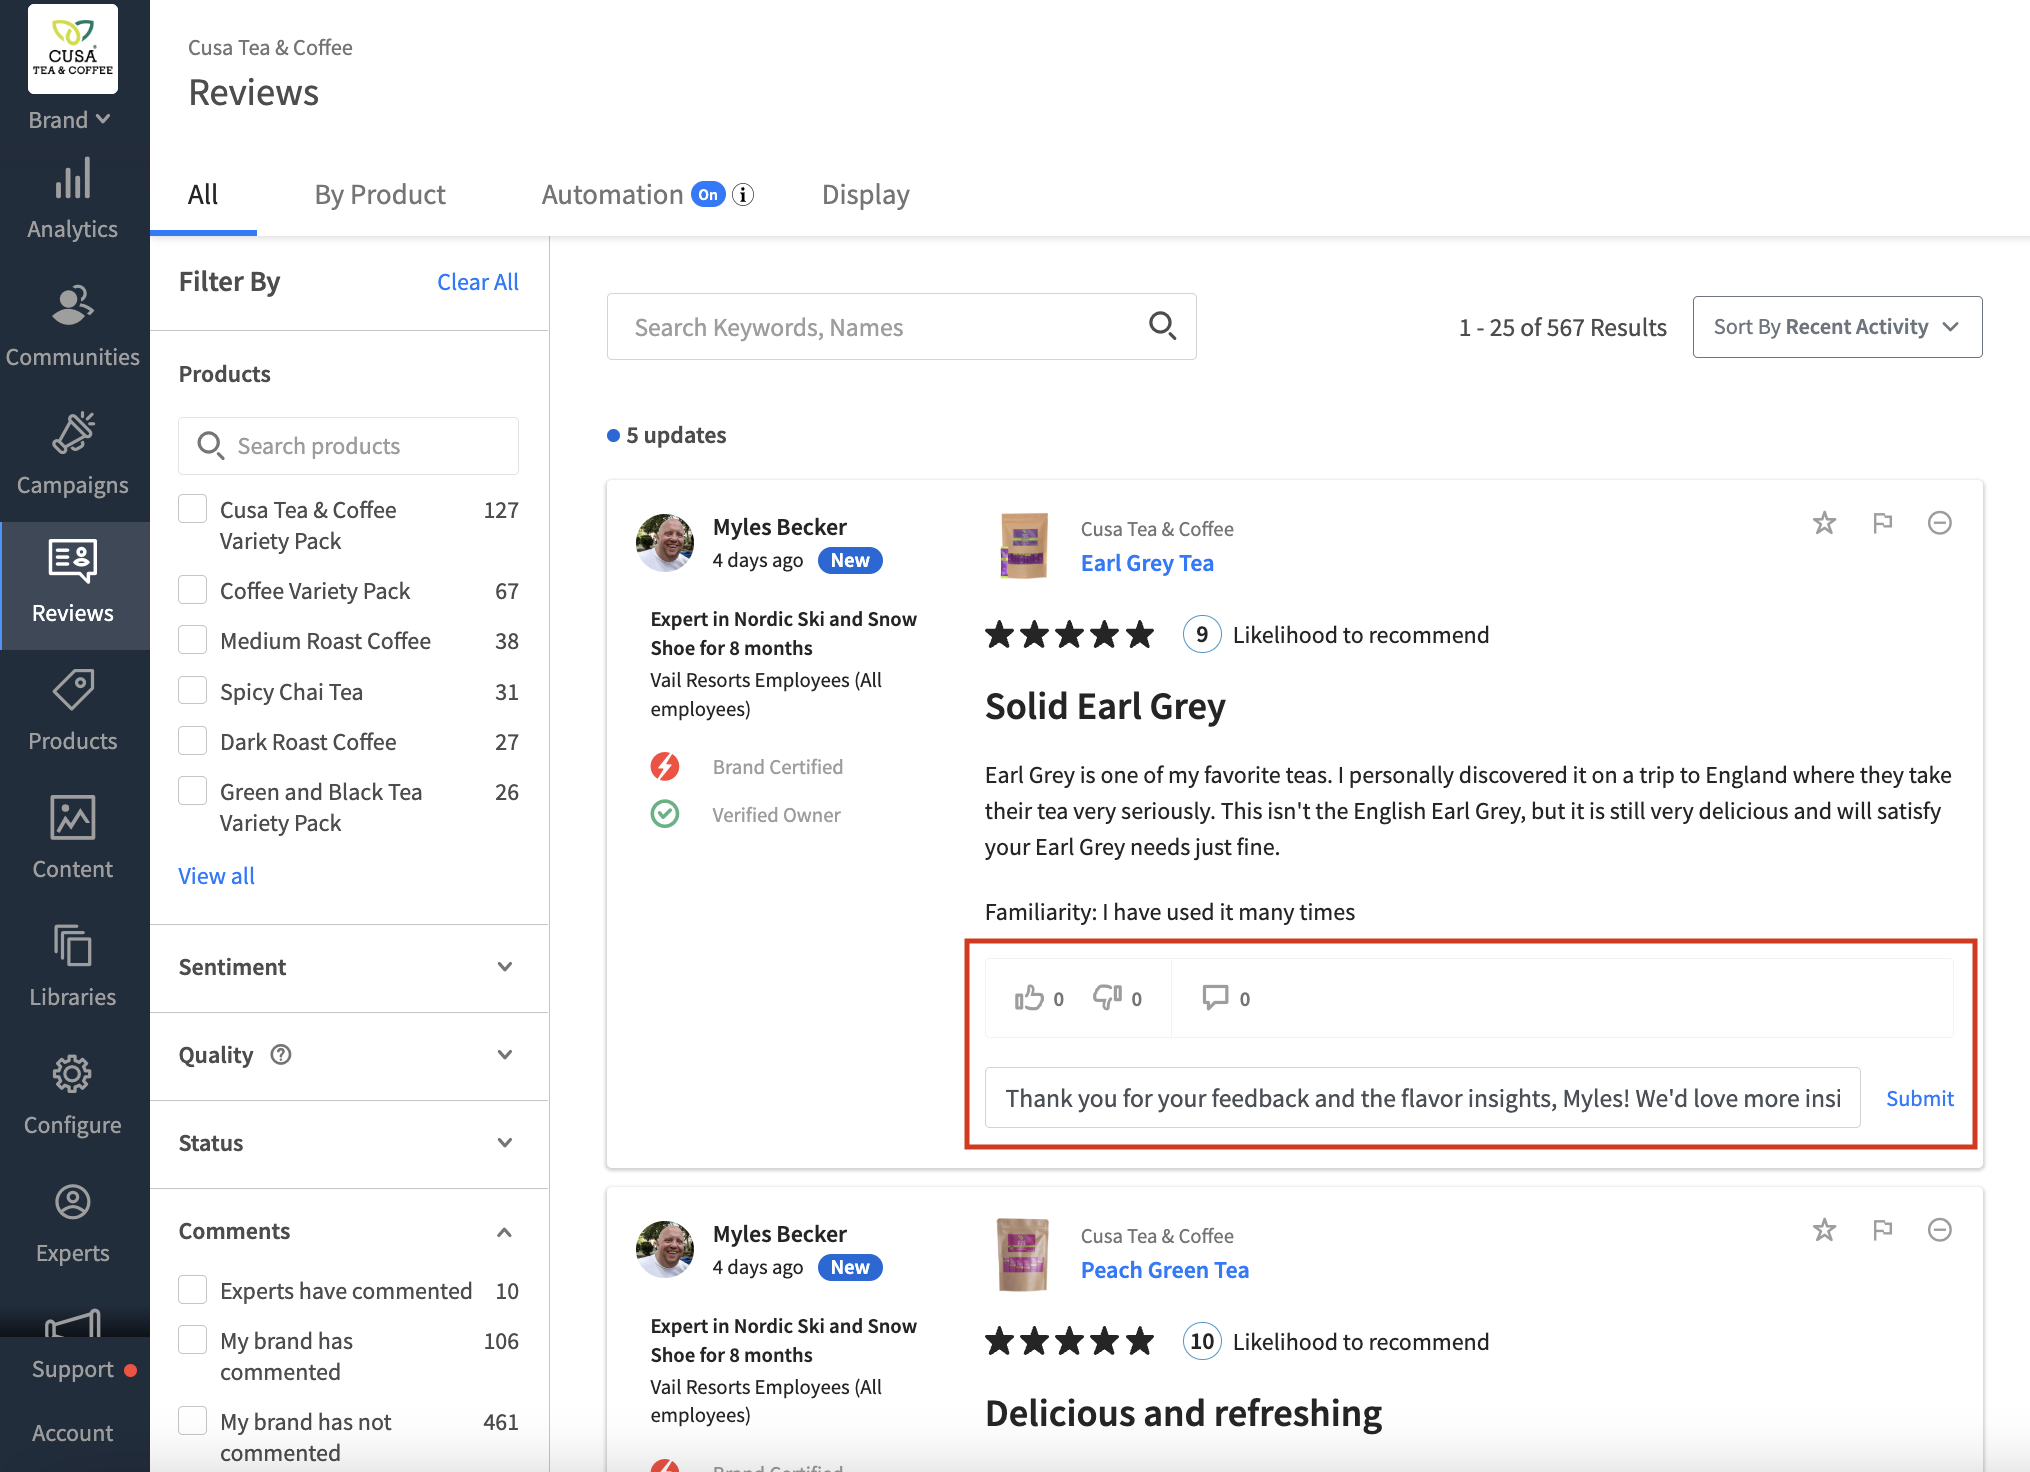Open the Content sidebar section

(x=73, y=840)
